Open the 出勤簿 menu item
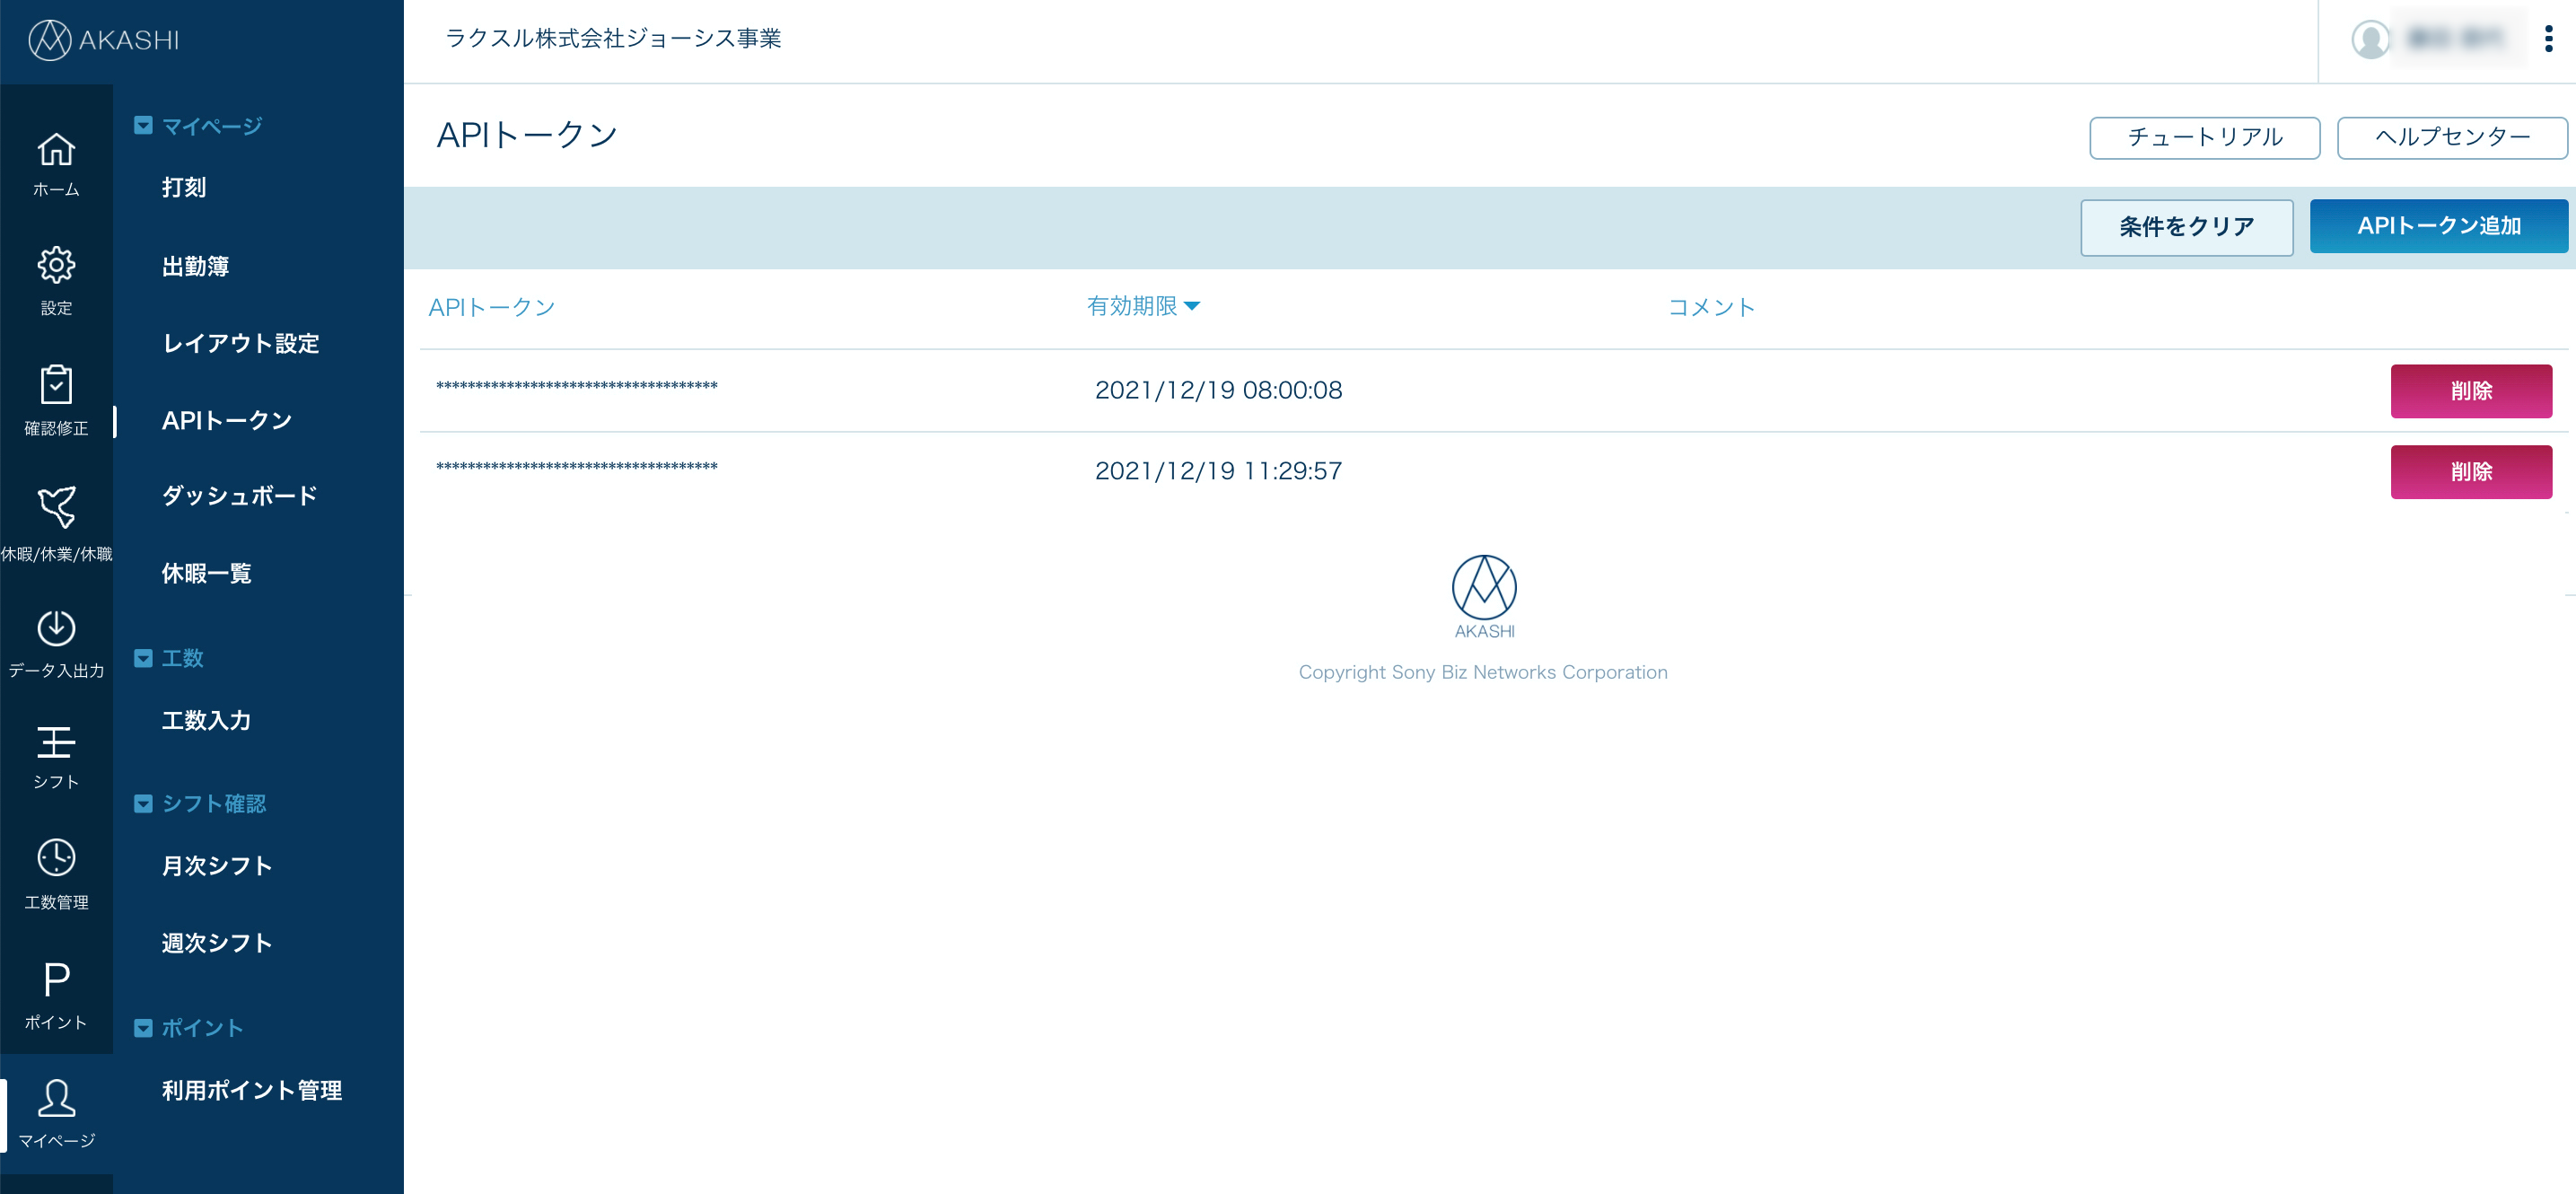The width and height of the screenshot is (2576, 1194). point(195,266)
